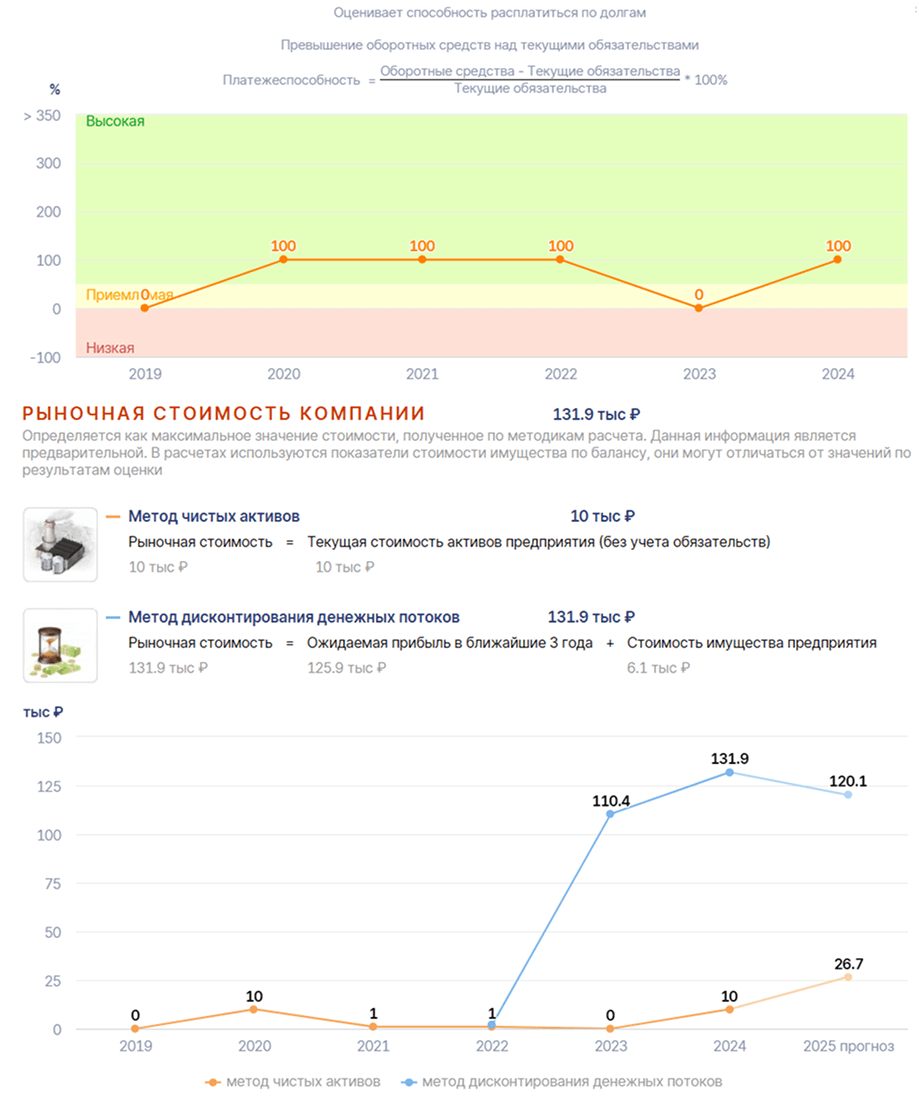Select the 110.4 data point for 2023

[x=610, y=814]
